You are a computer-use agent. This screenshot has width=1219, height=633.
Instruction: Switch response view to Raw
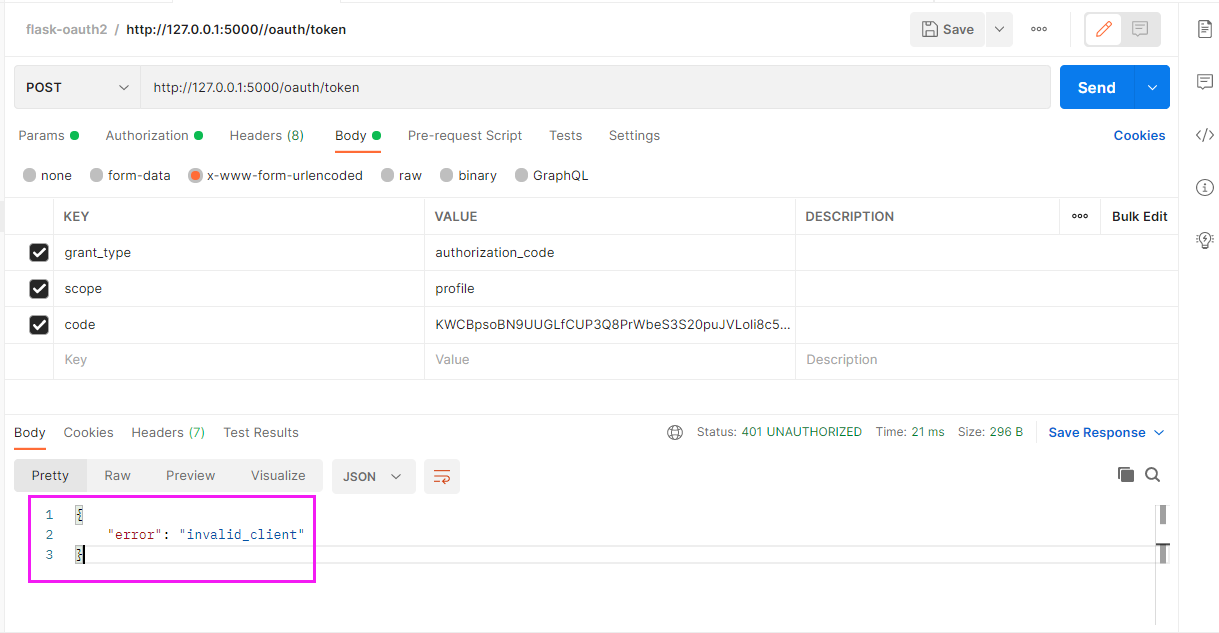coord(118,475)
